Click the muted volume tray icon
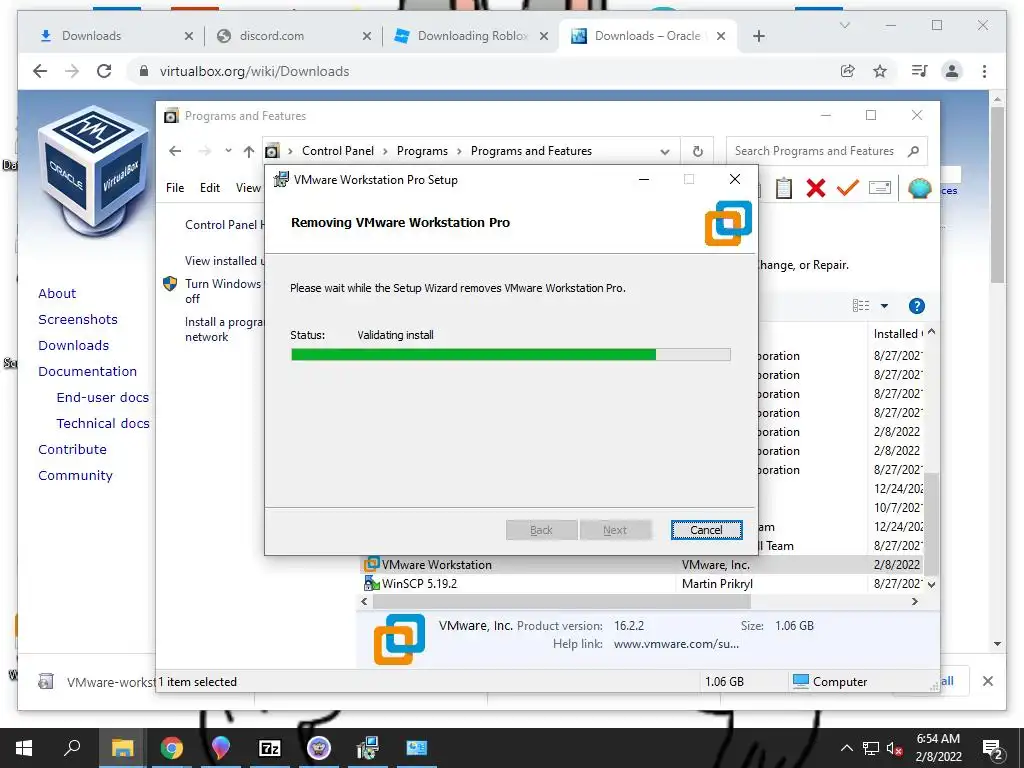Image resolution: width=1024 pixels, height=768 pixels. tap(894, 748)
